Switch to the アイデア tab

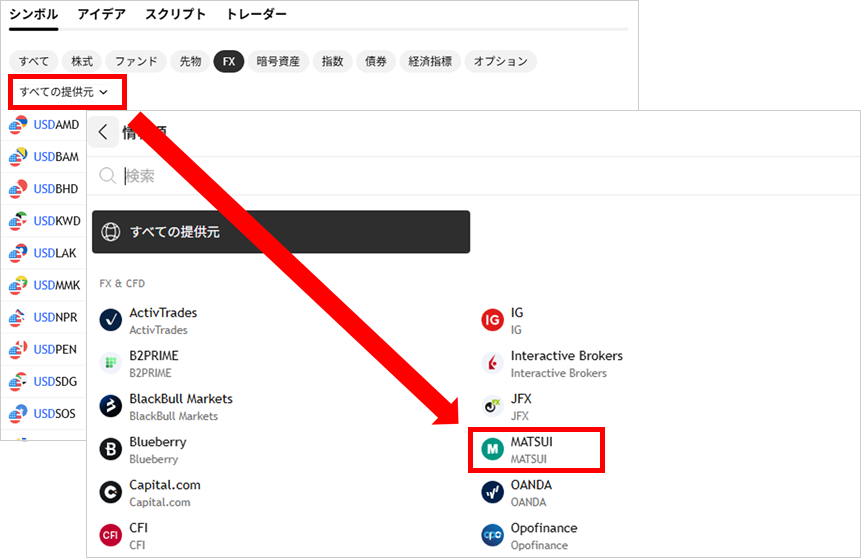[x=102, y=14]
